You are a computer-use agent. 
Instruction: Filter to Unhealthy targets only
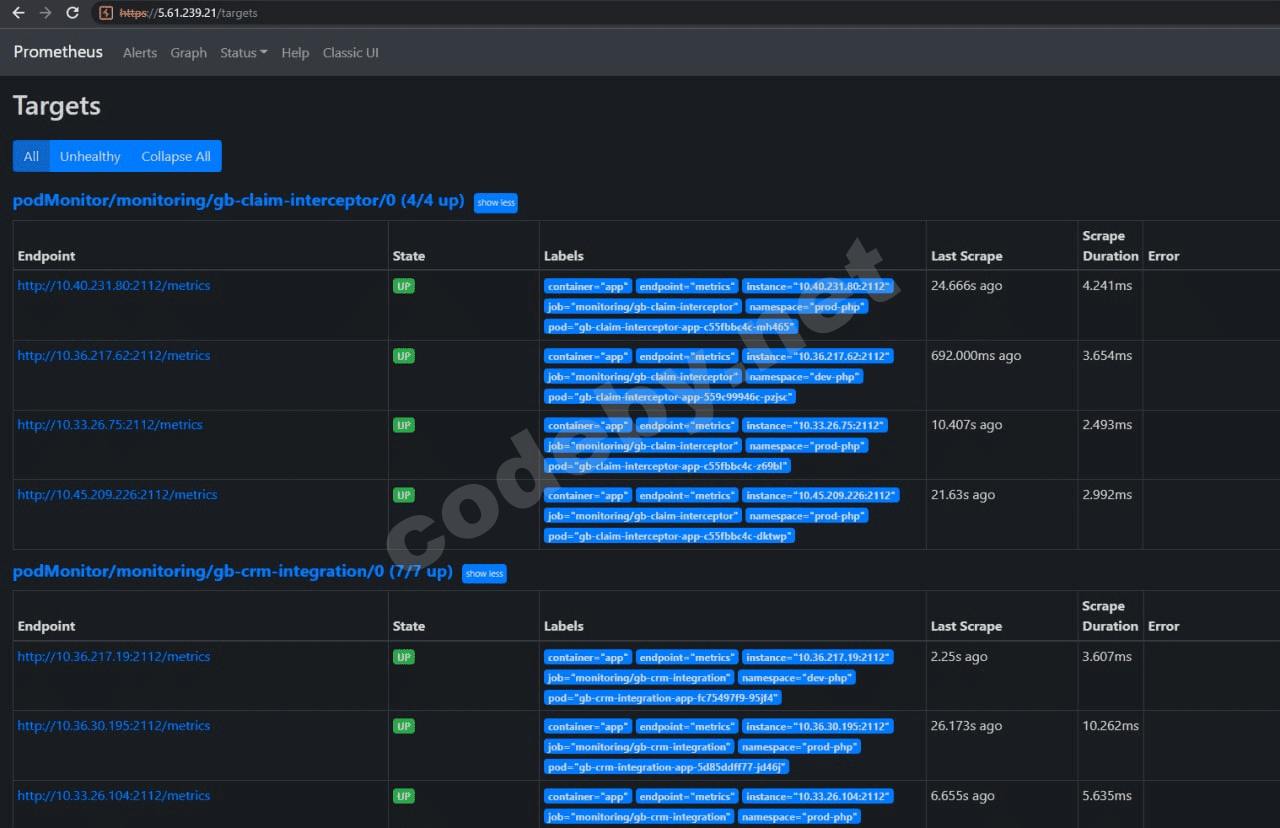pos(90,156)
